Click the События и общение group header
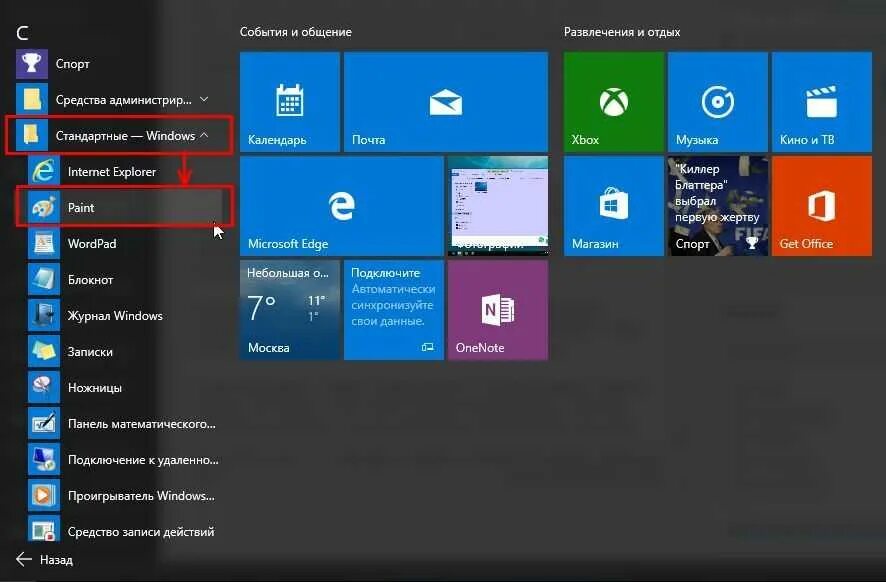 pos(296,32)
